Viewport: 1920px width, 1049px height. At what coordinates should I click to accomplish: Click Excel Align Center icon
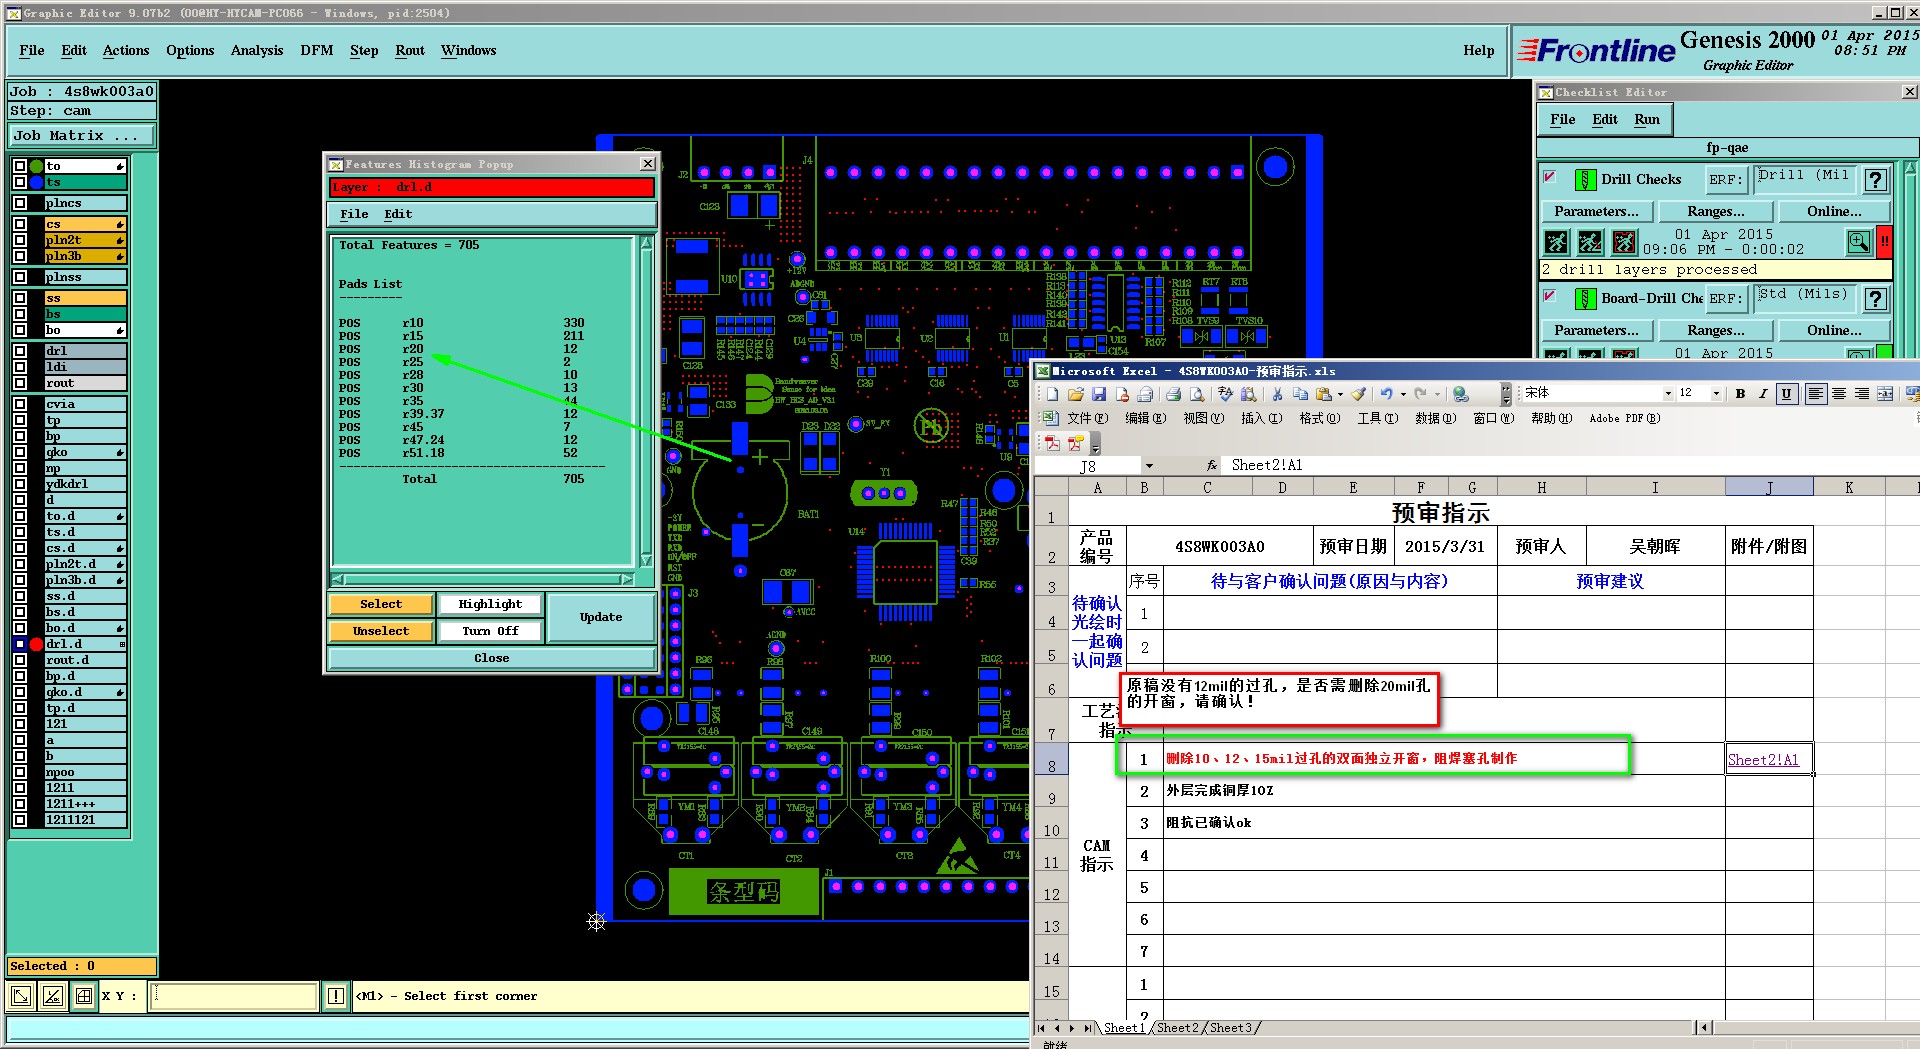click(1839, 394)
